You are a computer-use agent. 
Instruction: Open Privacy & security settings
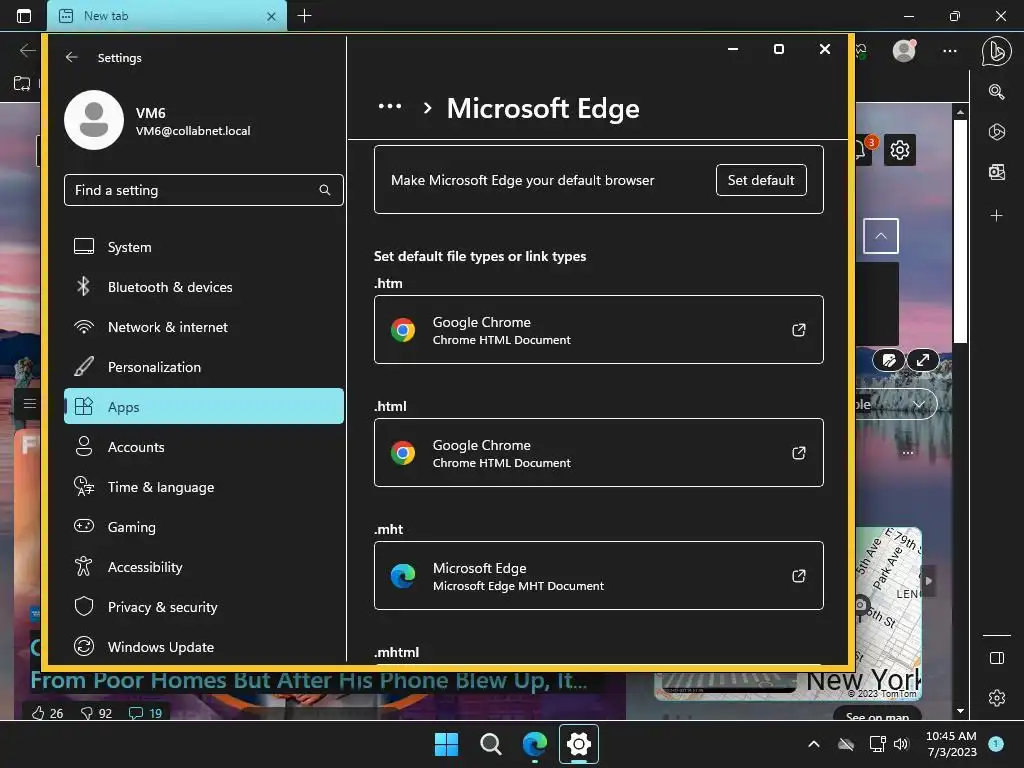pos(204,607)
